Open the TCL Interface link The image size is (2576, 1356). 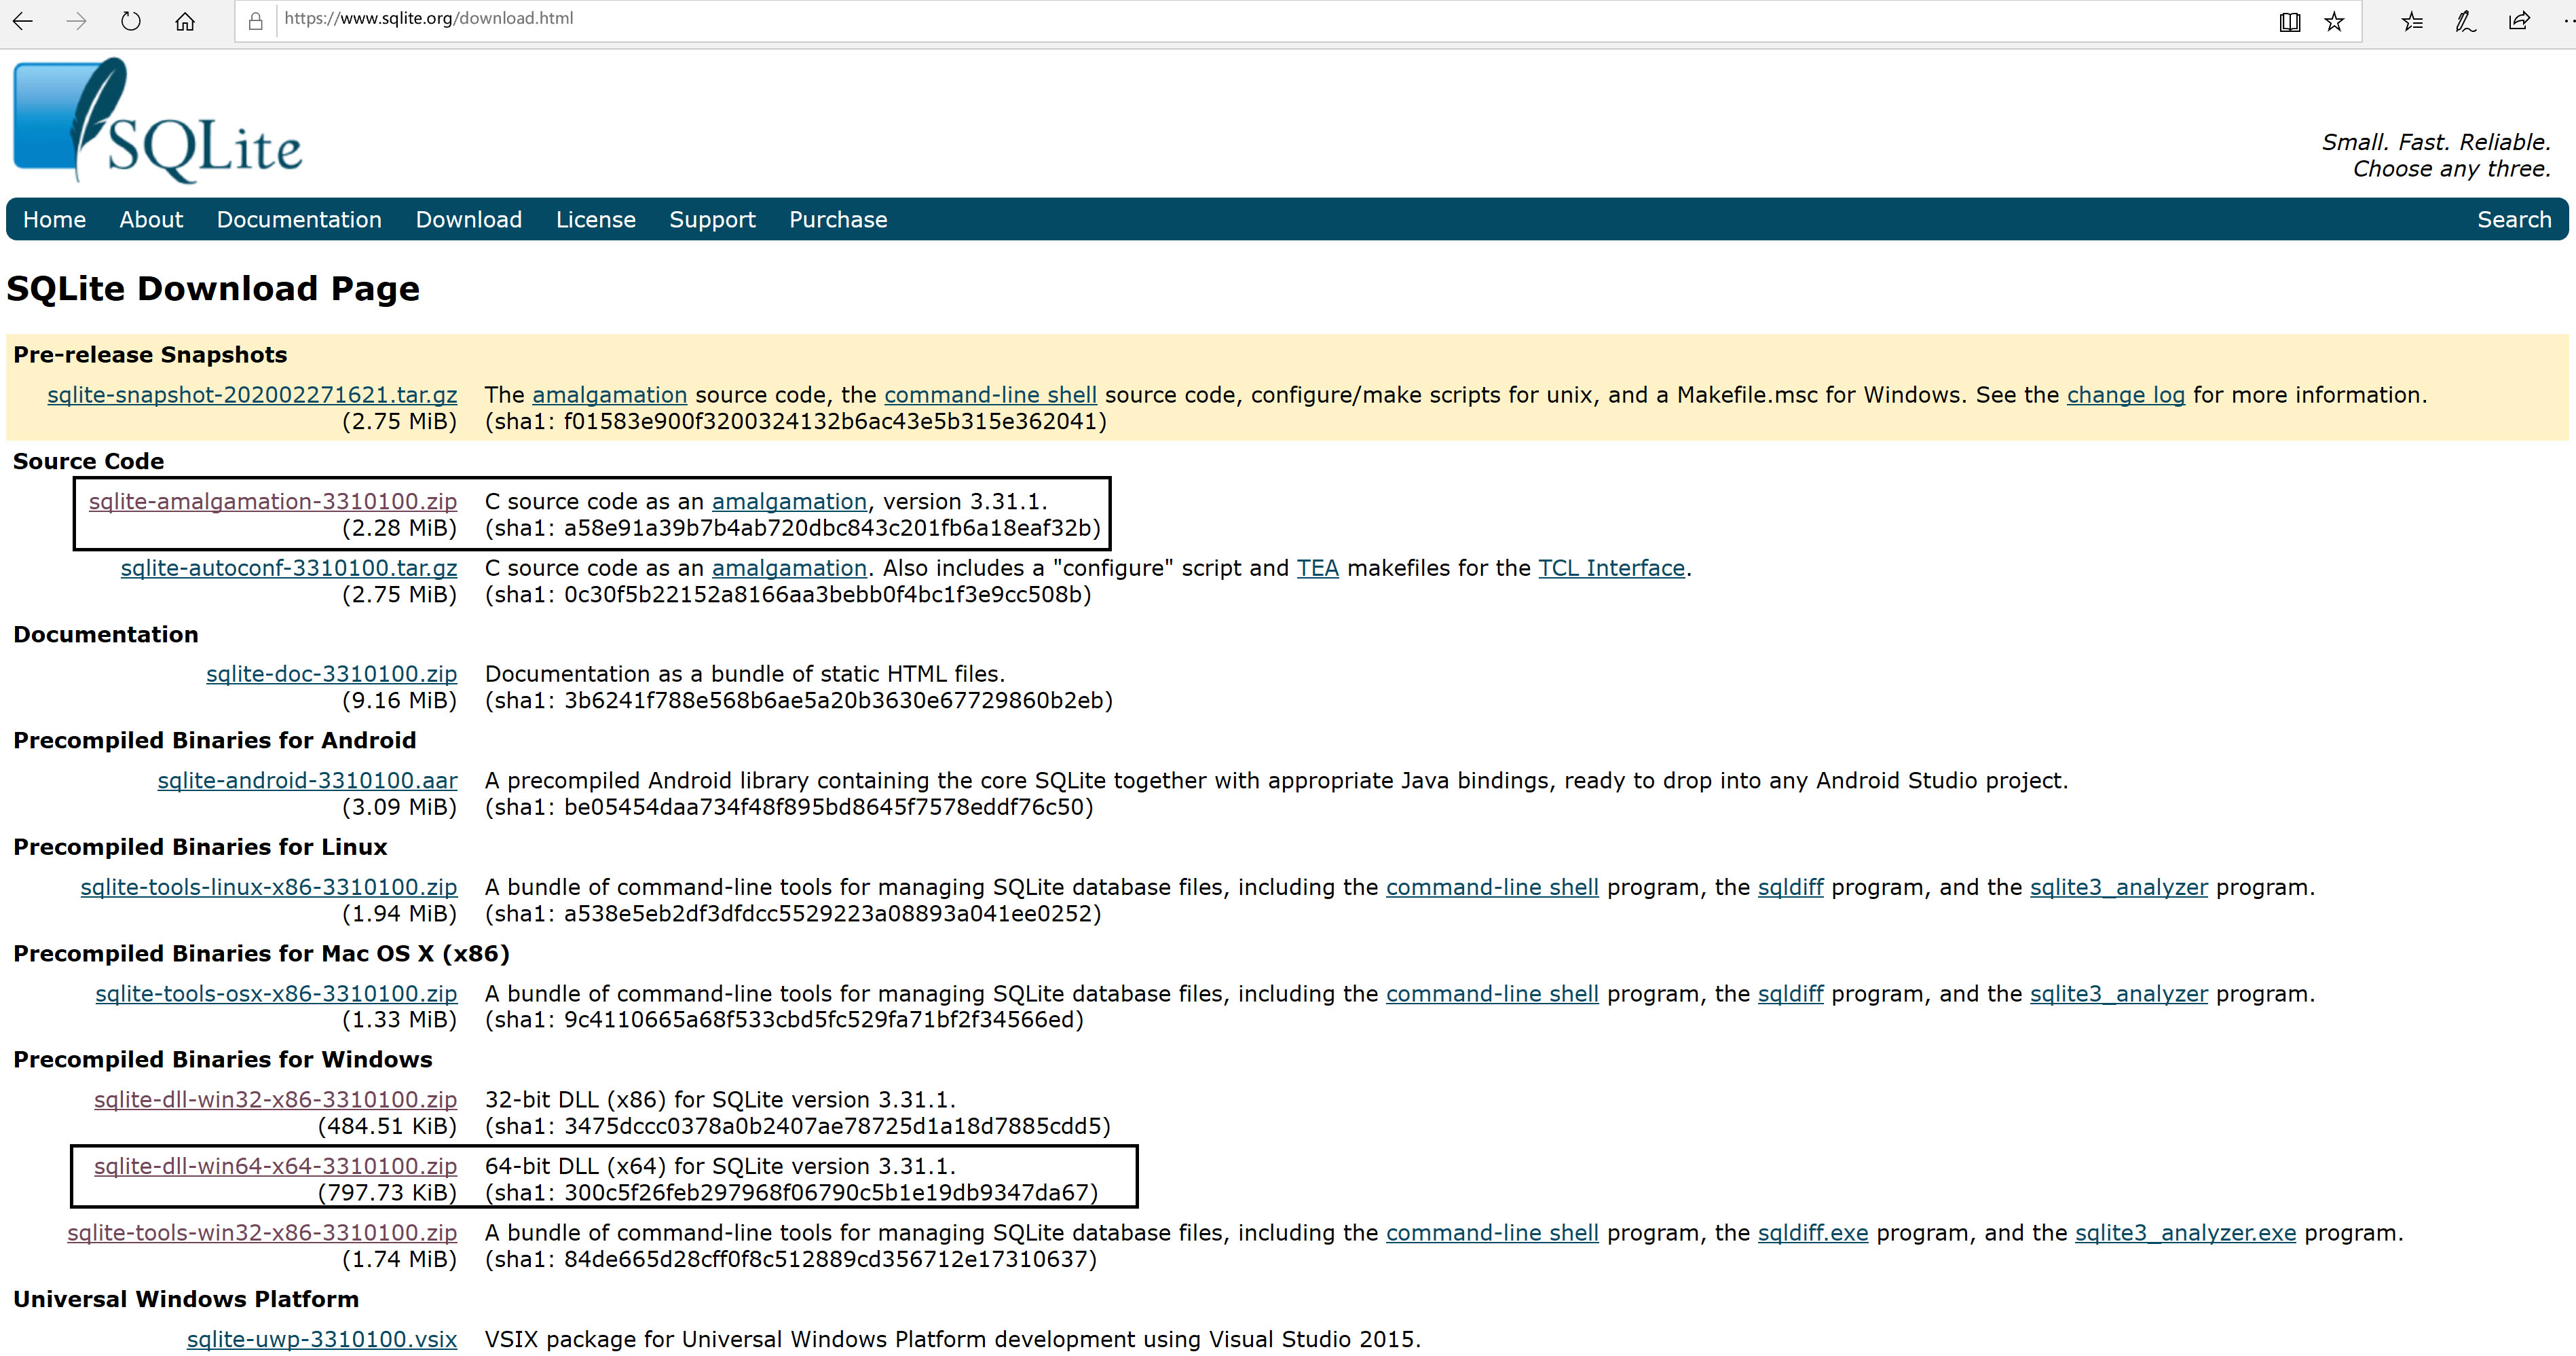click(x=1611, y=568)
